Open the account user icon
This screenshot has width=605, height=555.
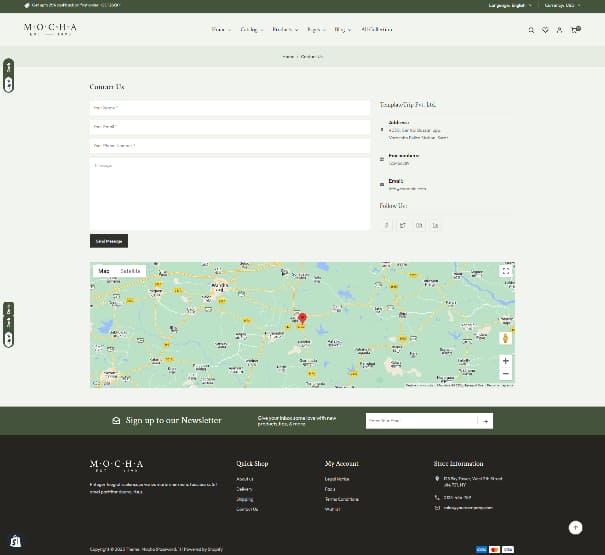[x=559, y=30]
